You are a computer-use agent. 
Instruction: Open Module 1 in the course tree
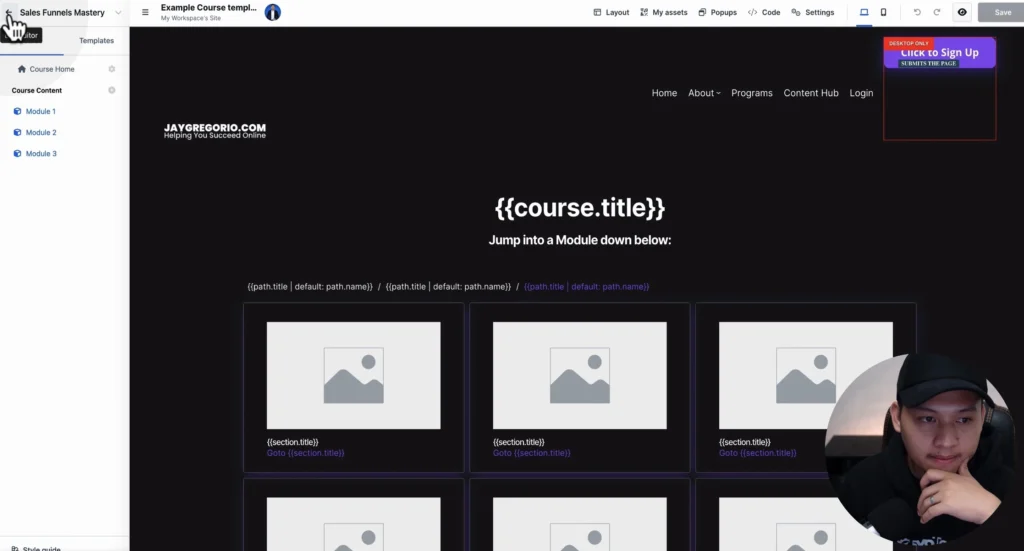pos(40,111)
